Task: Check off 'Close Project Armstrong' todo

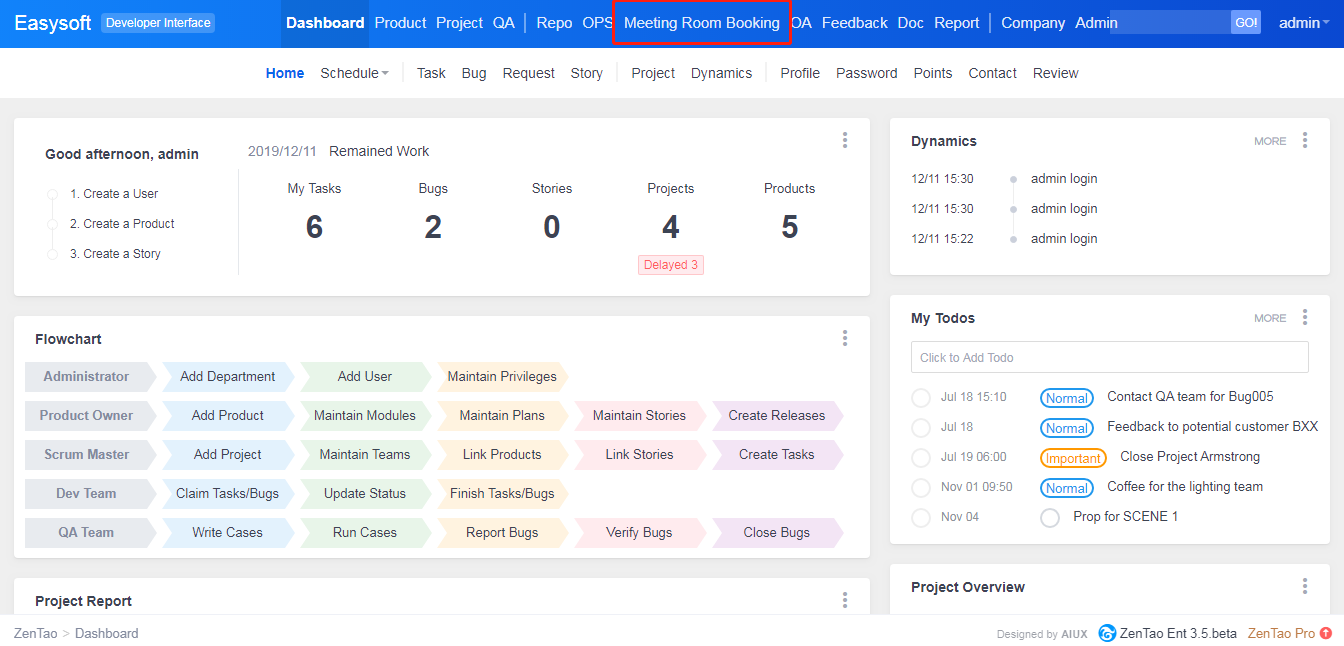Action: [x=921, y=458]
